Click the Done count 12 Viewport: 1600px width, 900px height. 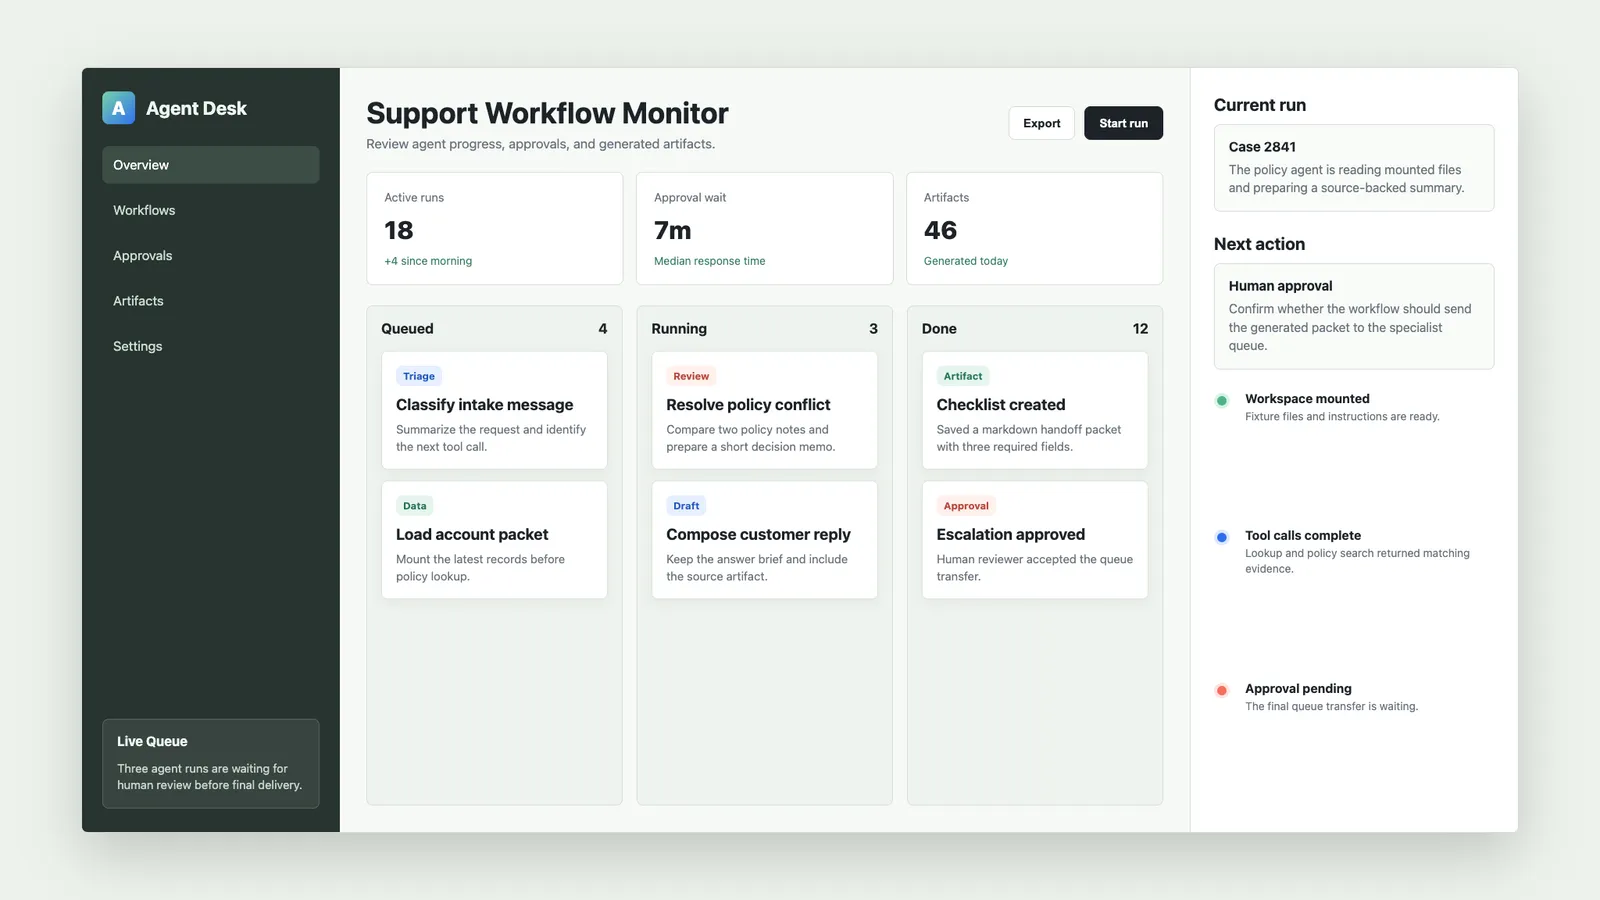coord(1140,329)
